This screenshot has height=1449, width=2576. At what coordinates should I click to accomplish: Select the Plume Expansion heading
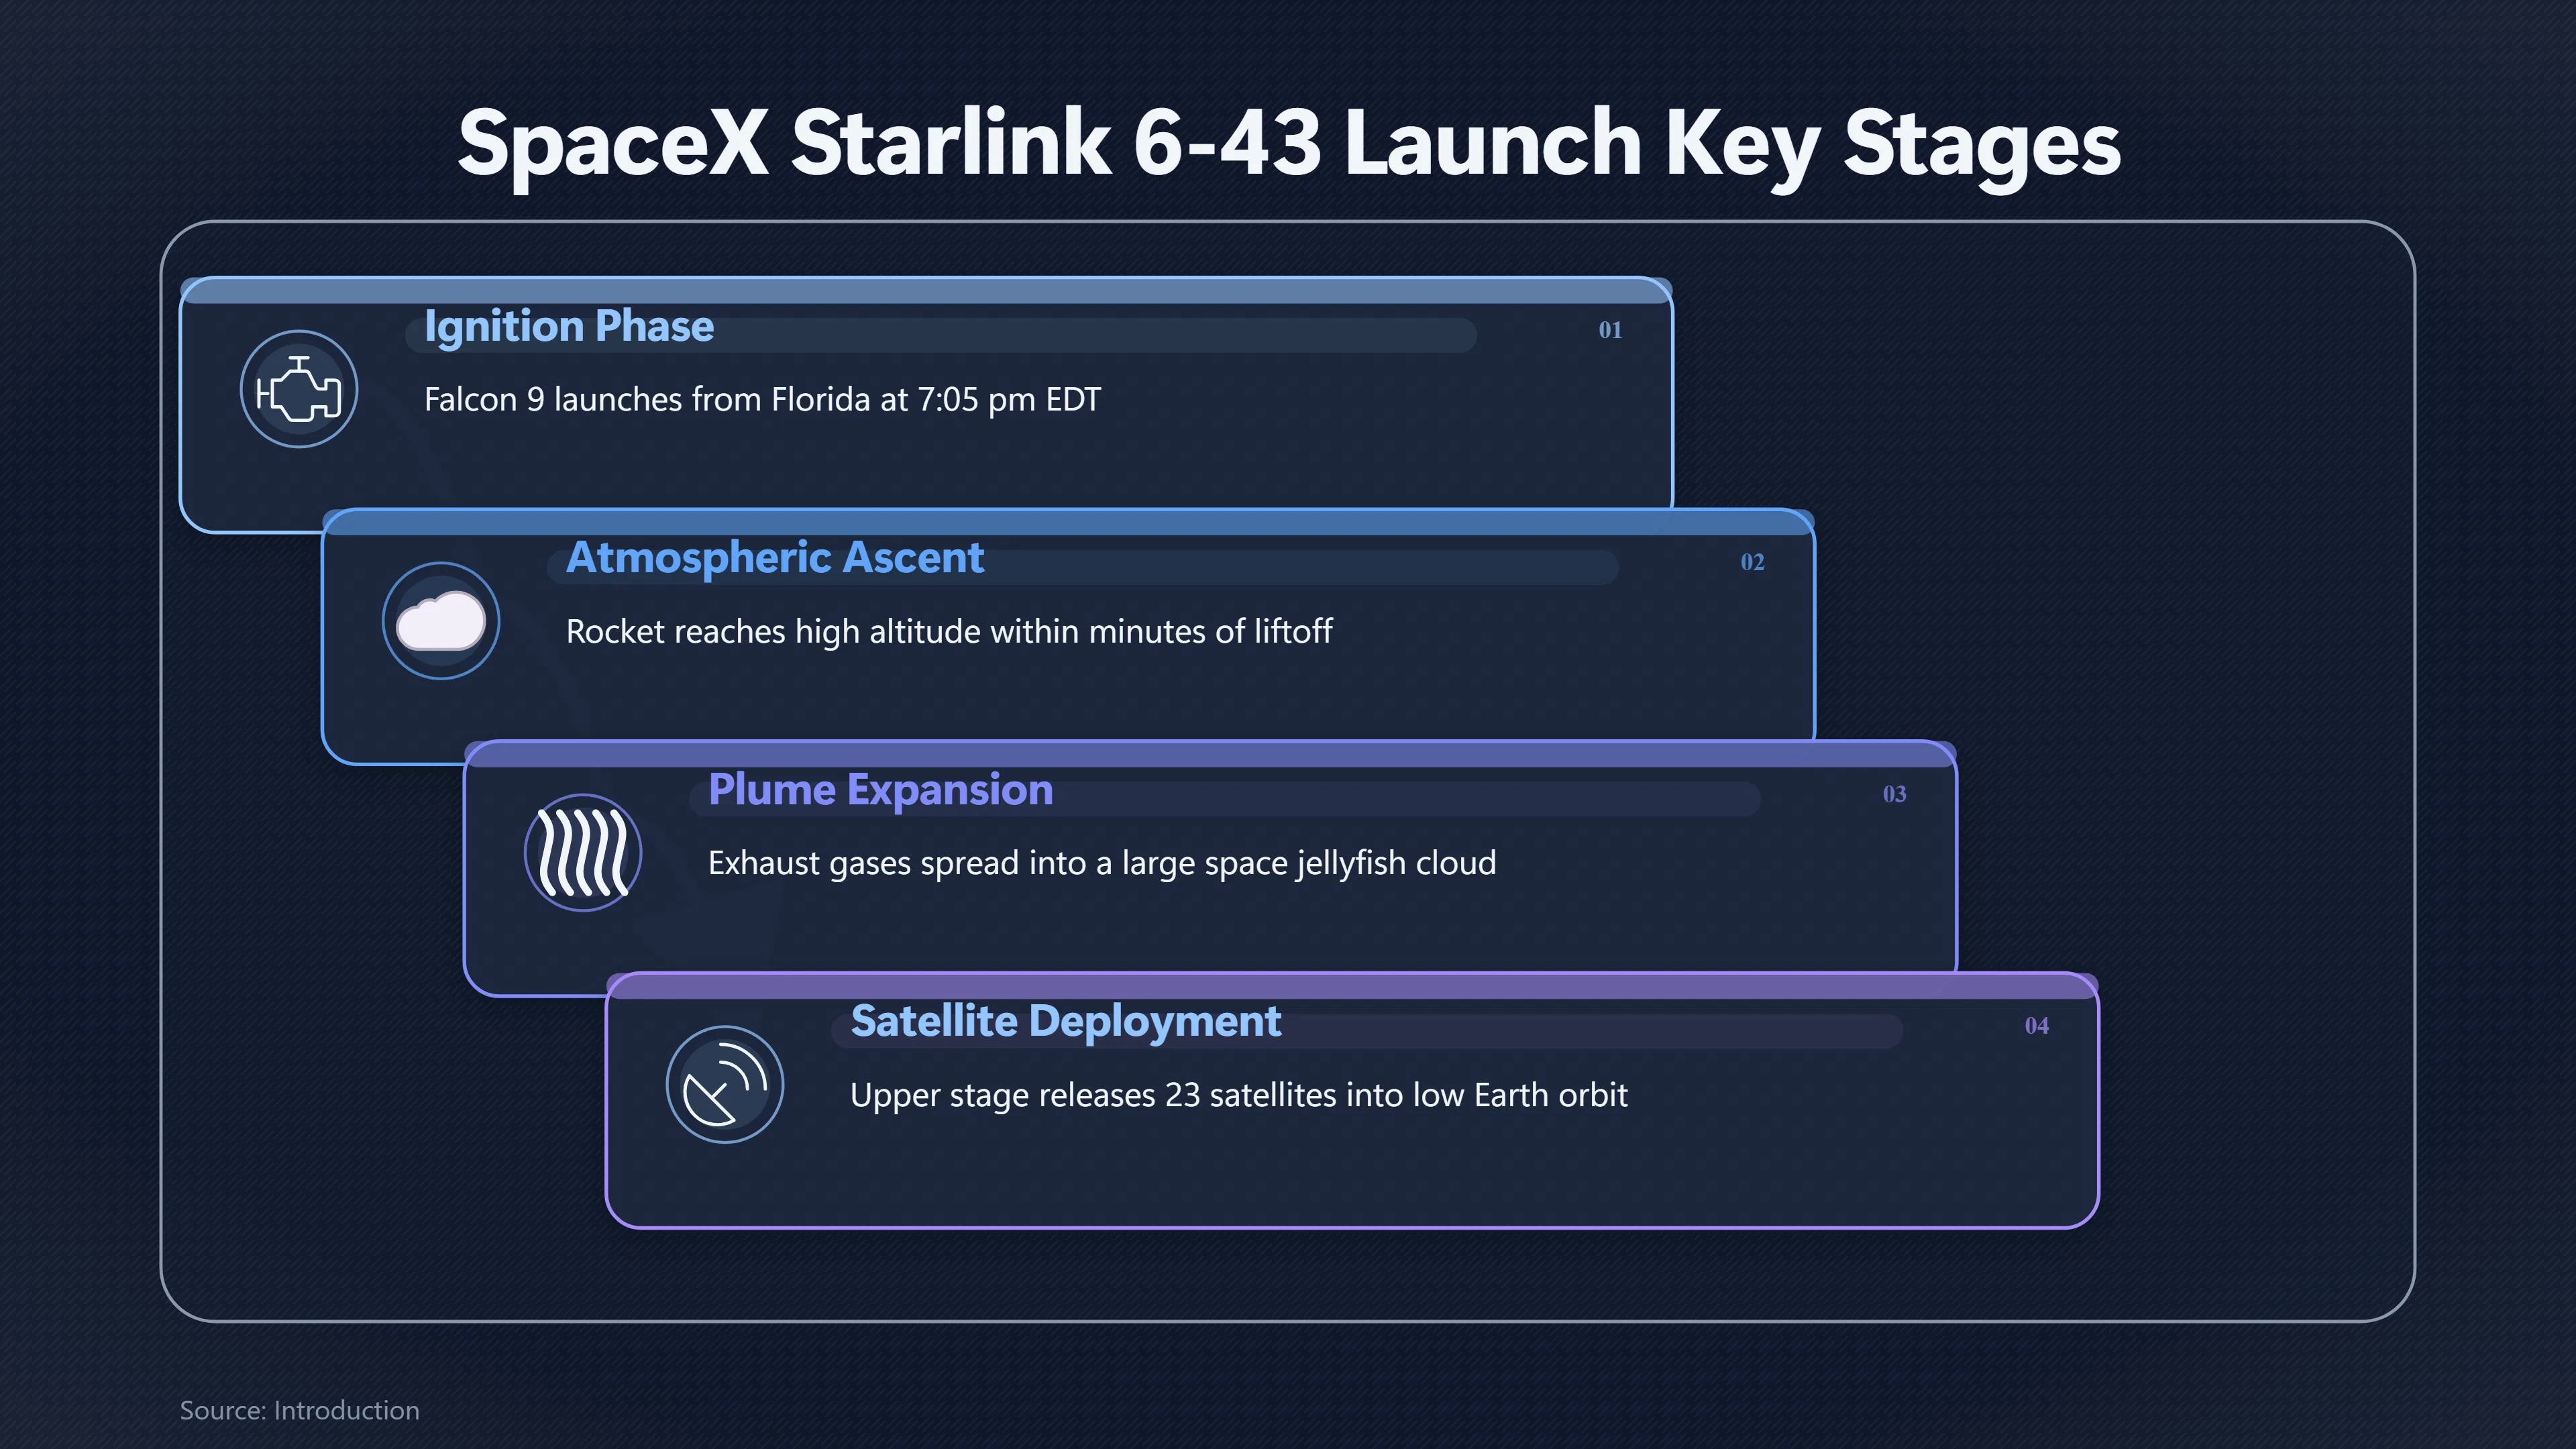[881, 791]
